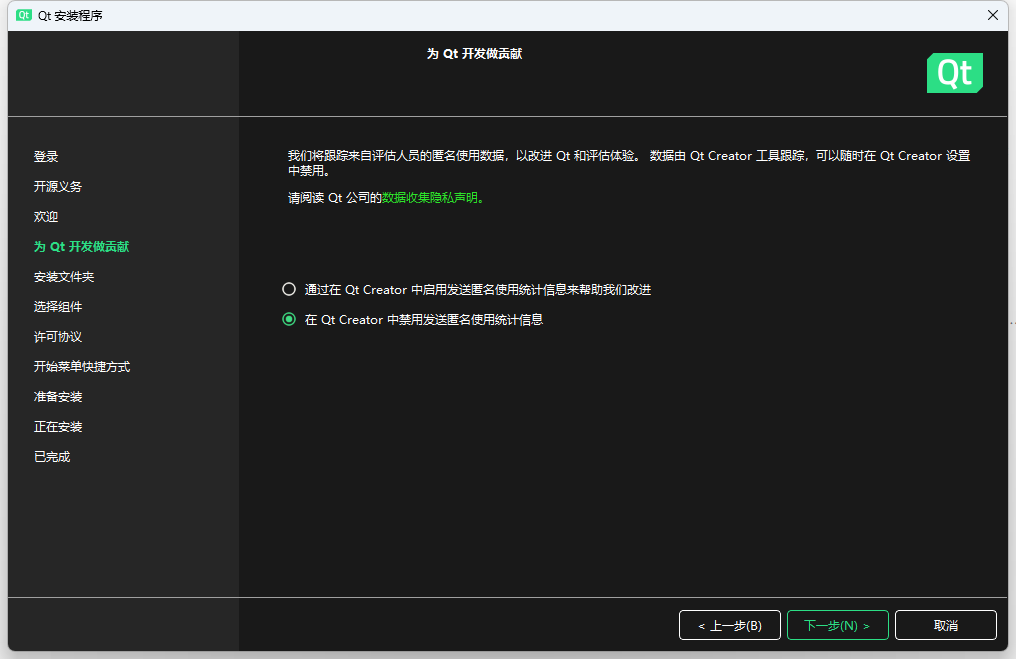The image size is (1016, 659).
Task: Click the Qt 安装程序 window title text
Action: (x=70, y=16)
